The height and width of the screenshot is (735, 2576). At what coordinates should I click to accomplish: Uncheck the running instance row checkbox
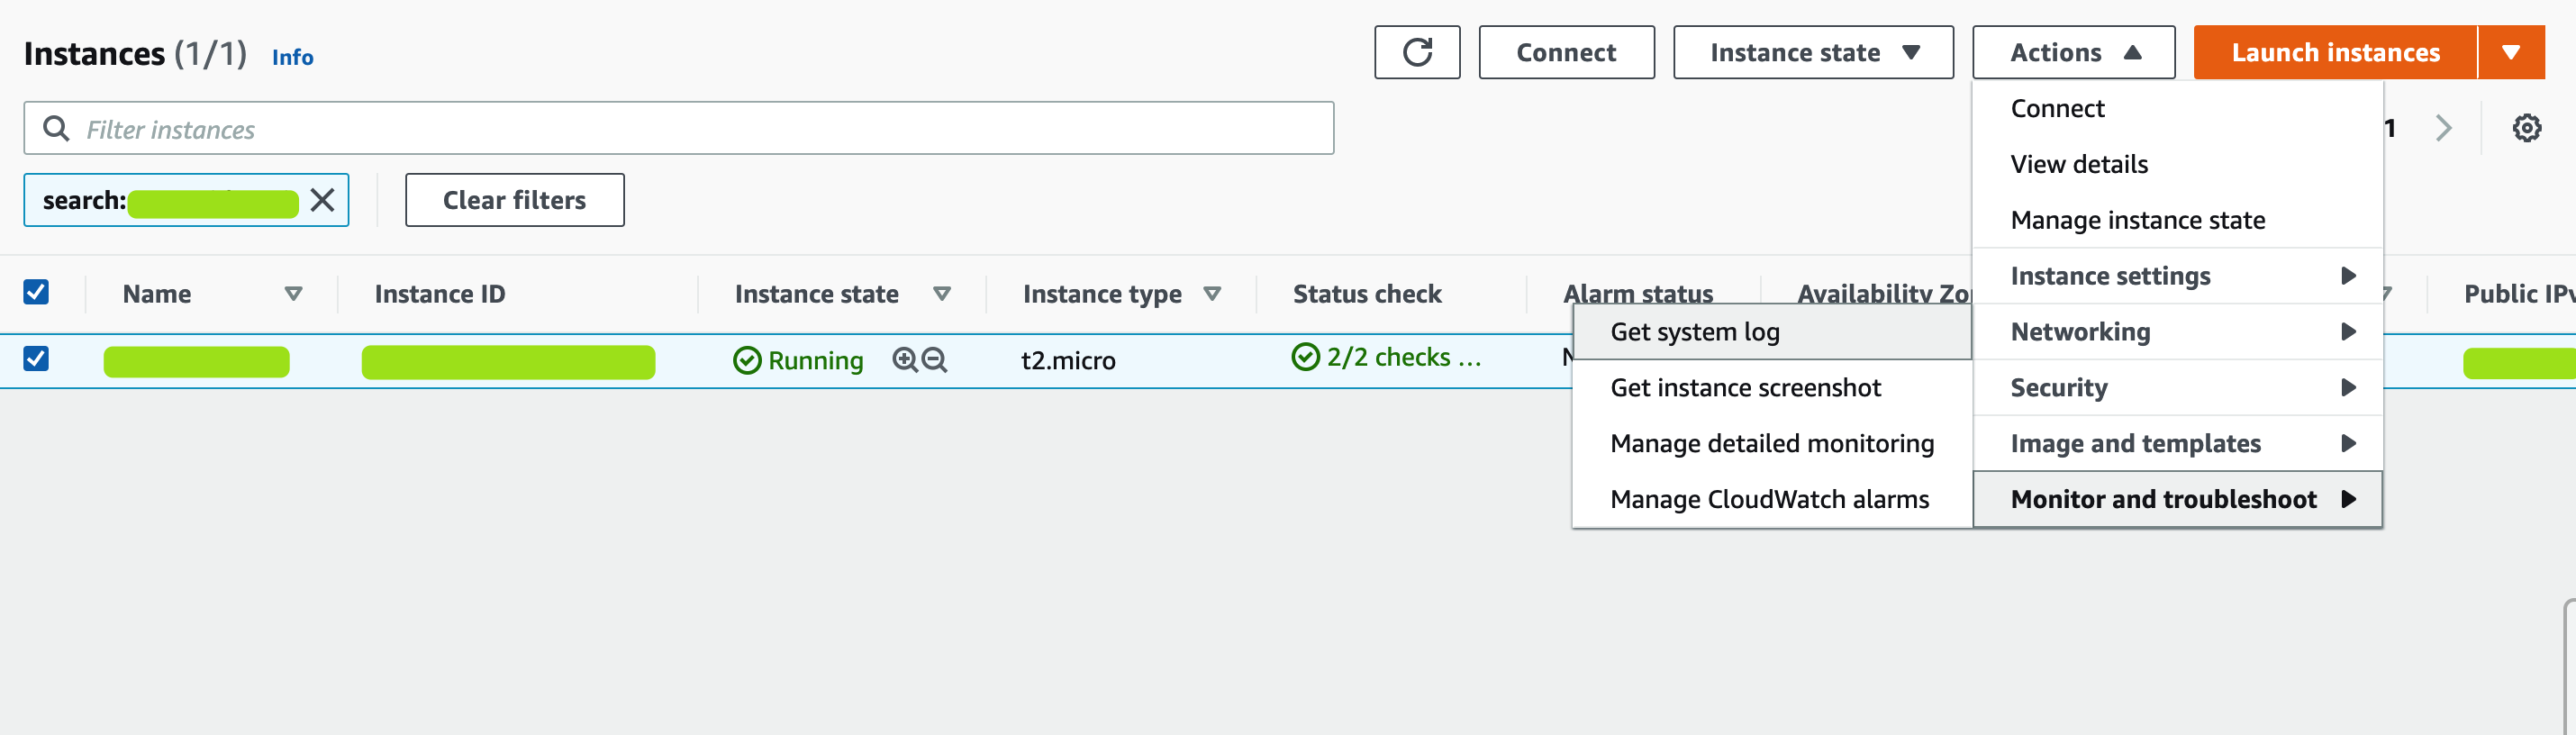pyautogui.click(x=36, y=358)
